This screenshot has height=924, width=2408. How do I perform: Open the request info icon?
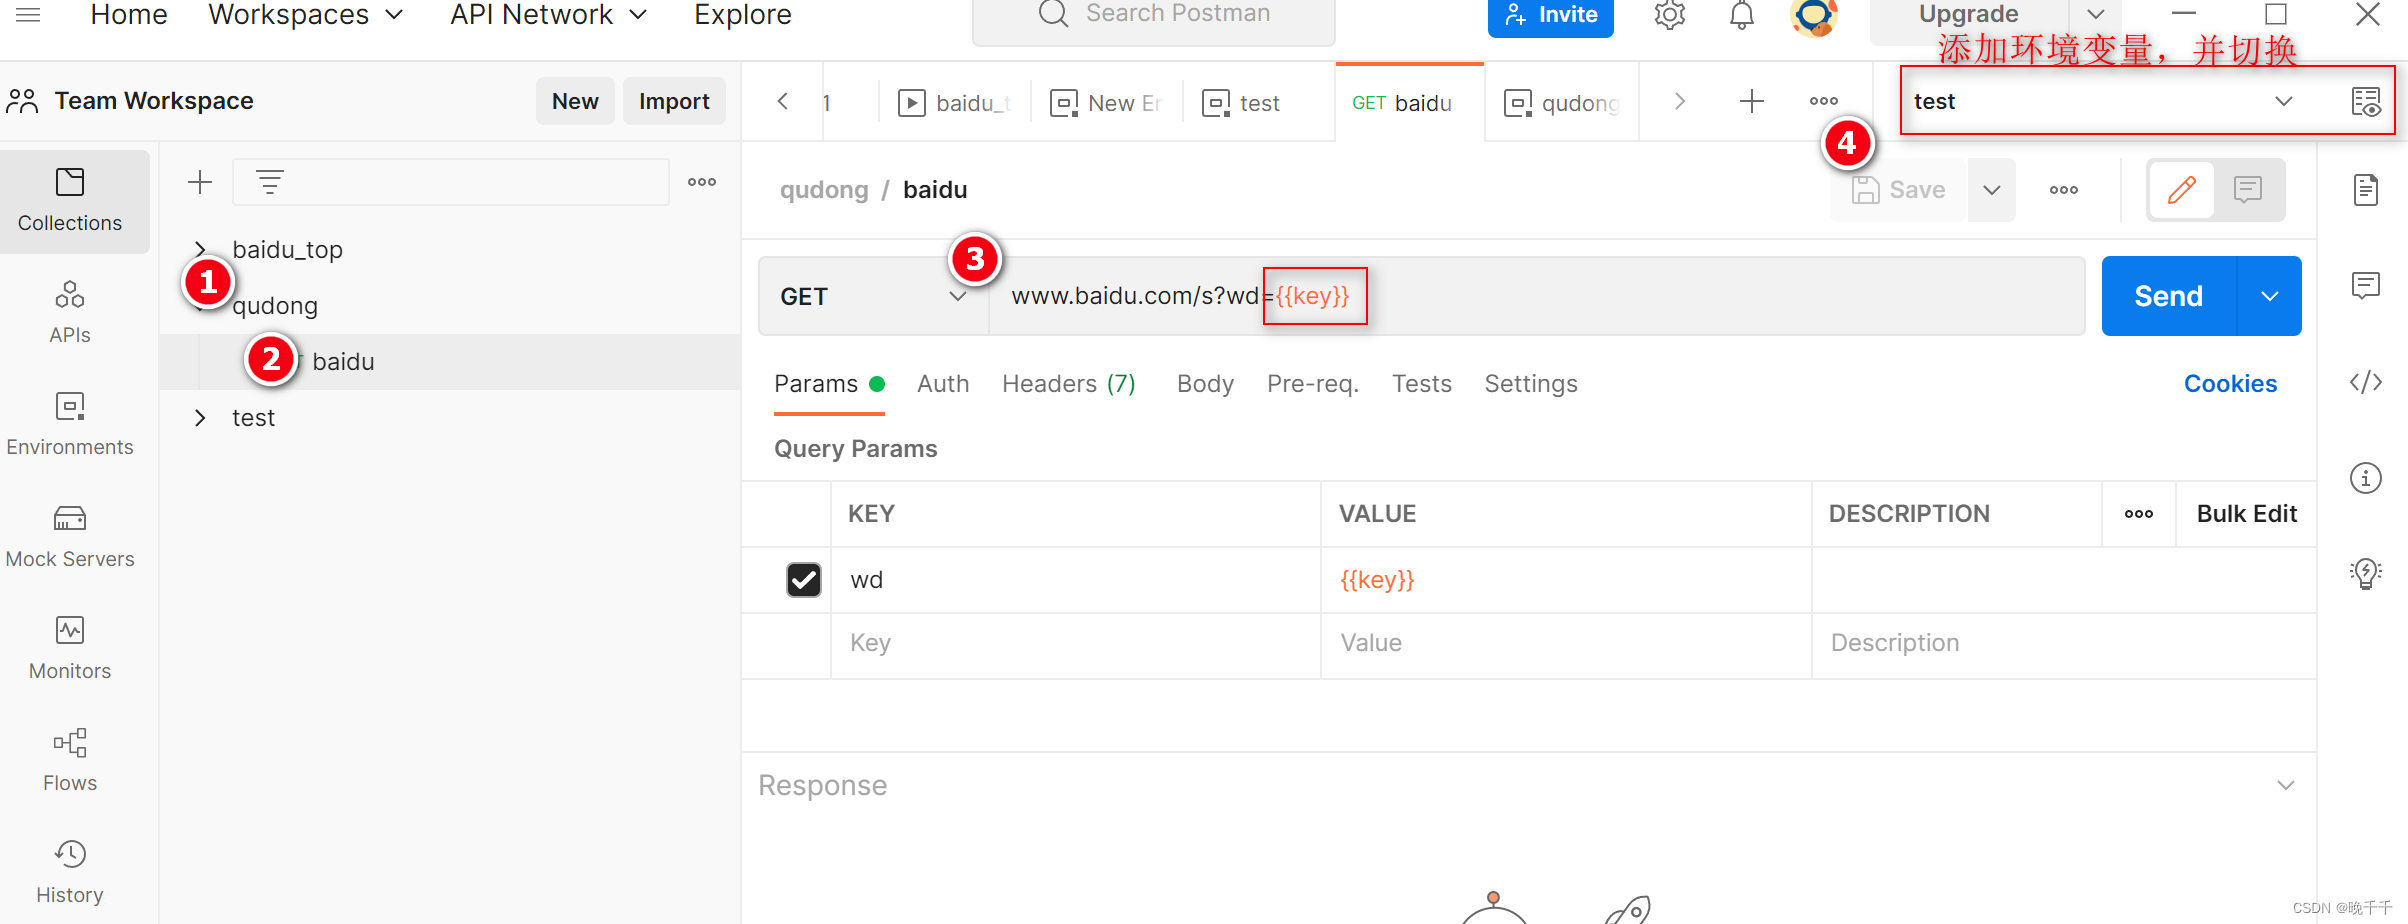[2366, 478]
